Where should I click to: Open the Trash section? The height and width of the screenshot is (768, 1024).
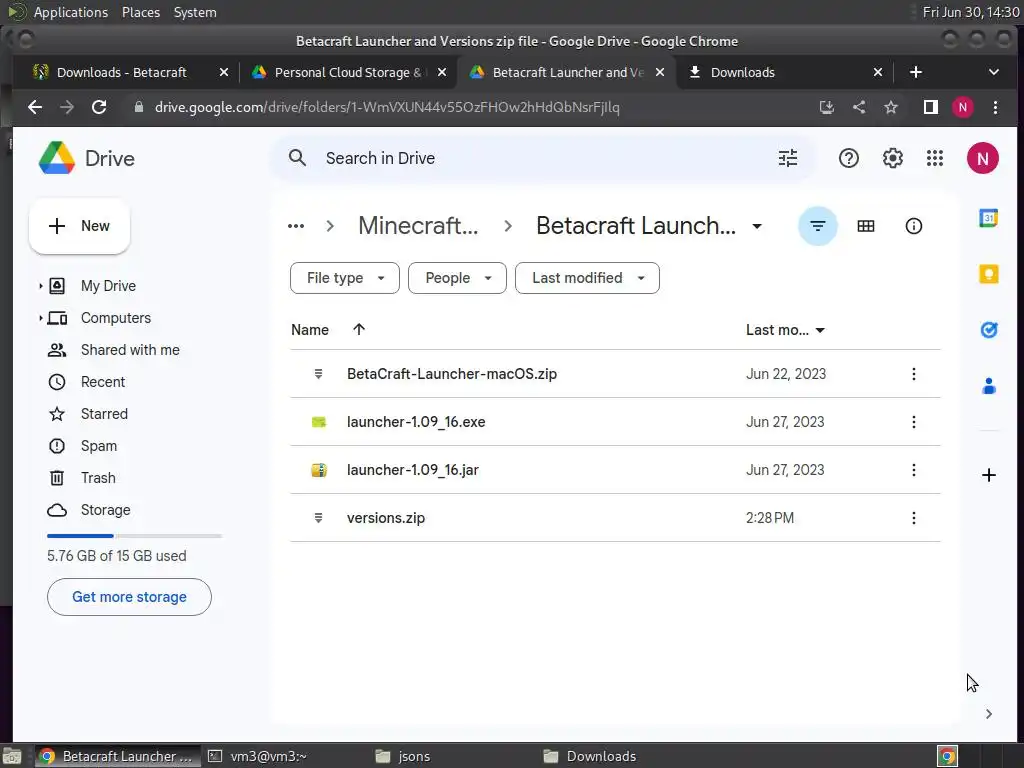pos(98,478)
